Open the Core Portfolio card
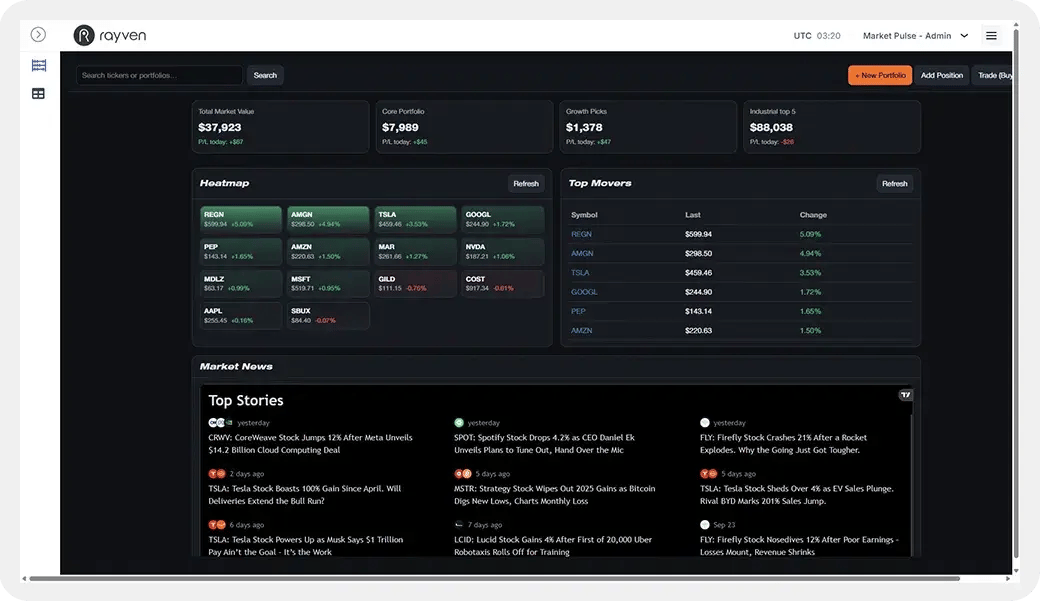The image size is (1040, 601). click(x=464, y=127)
